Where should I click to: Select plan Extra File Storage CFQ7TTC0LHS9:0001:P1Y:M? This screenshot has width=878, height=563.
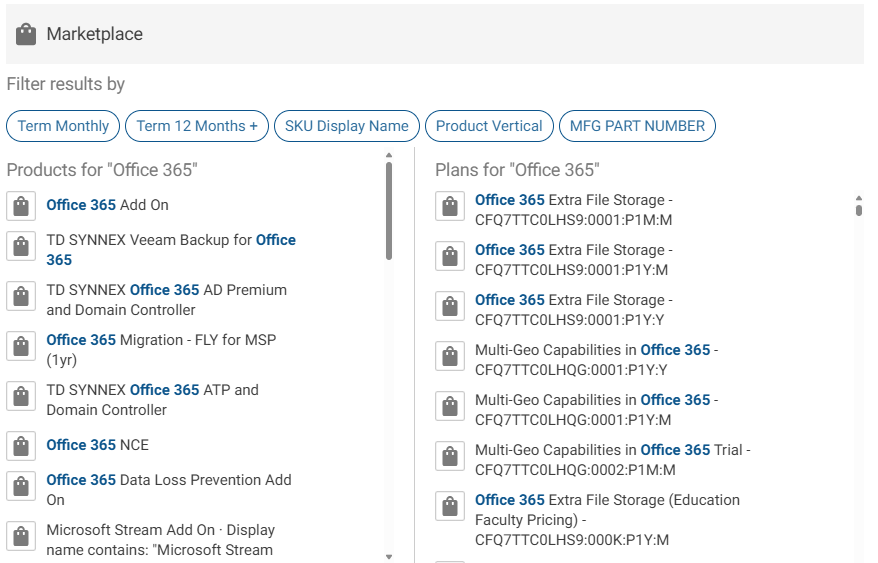coord(574,260)
